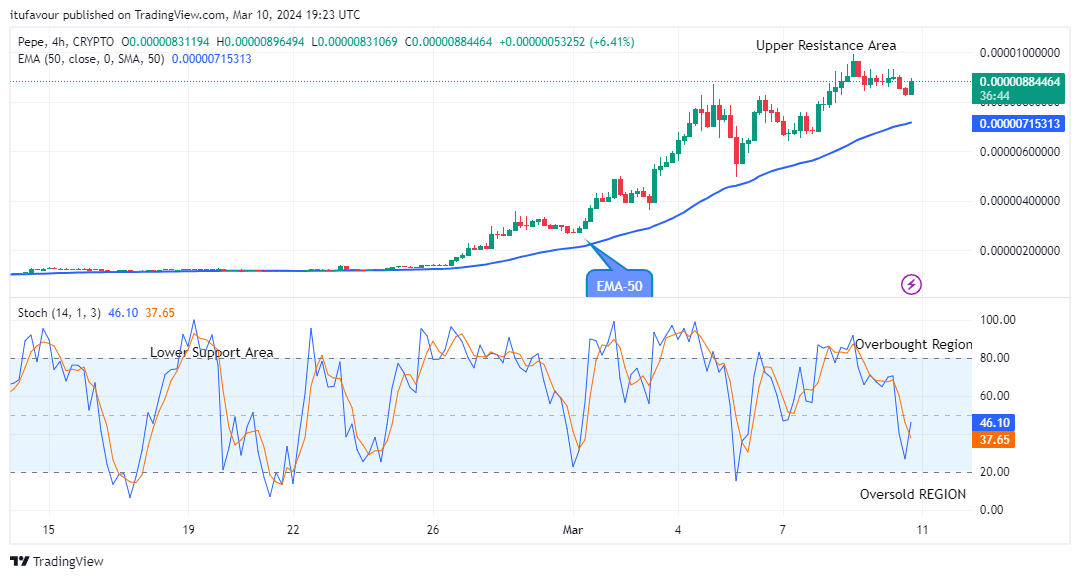Click the TradingView logo at bottom
The width and height of the screenshot is (1080, 579).
tap(57, 561)
